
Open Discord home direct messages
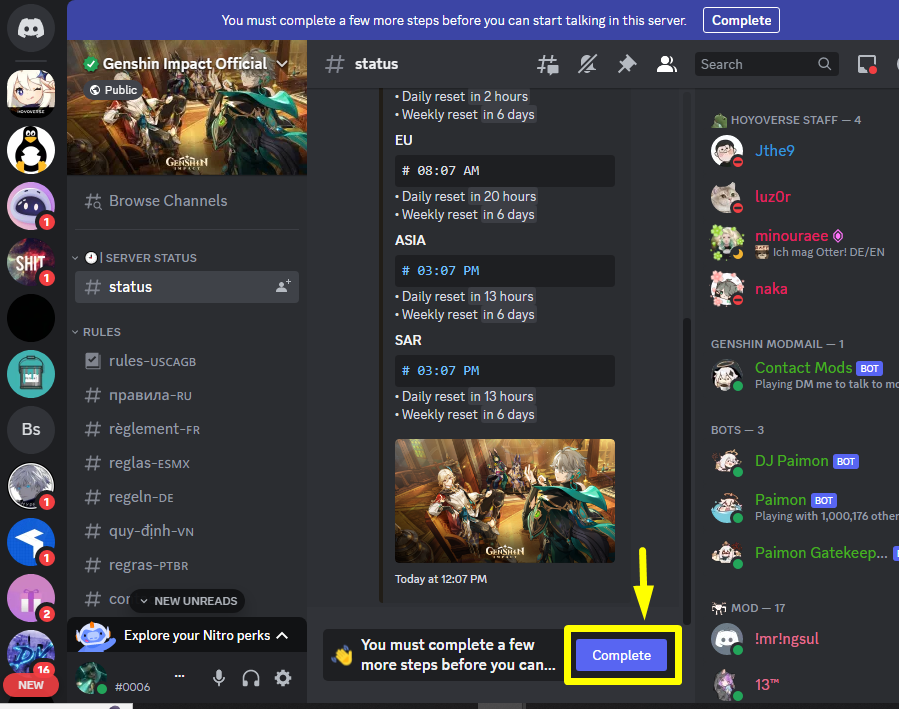pyautogui.click(x=31, y=28)
